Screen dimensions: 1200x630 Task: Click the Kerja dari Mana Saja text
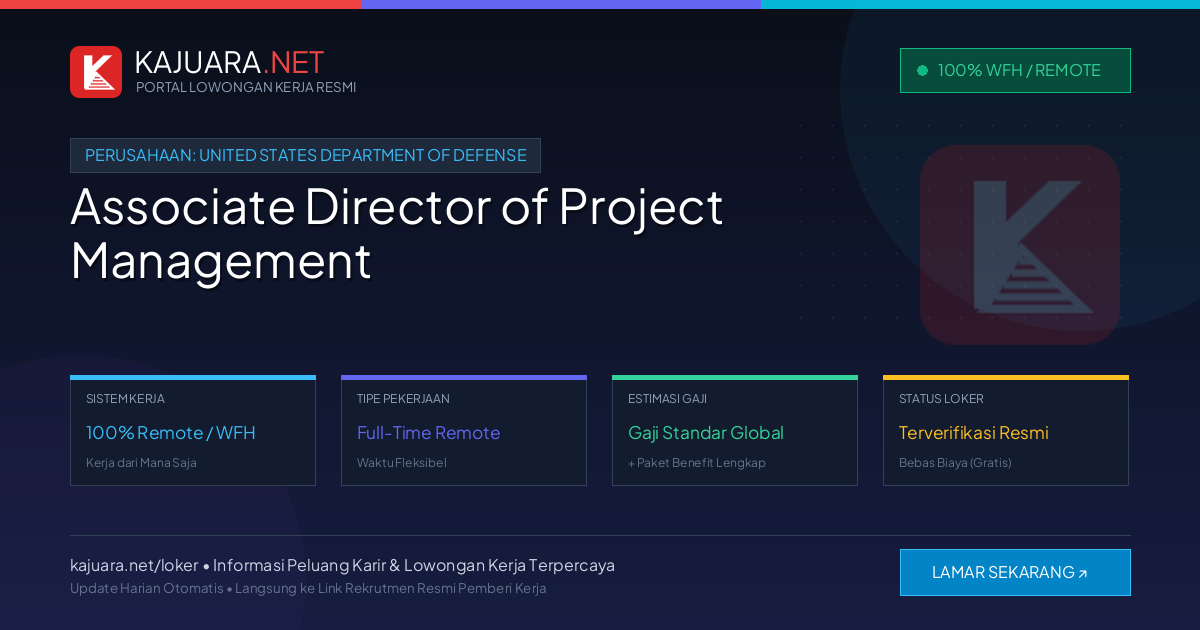coord(141,463)
